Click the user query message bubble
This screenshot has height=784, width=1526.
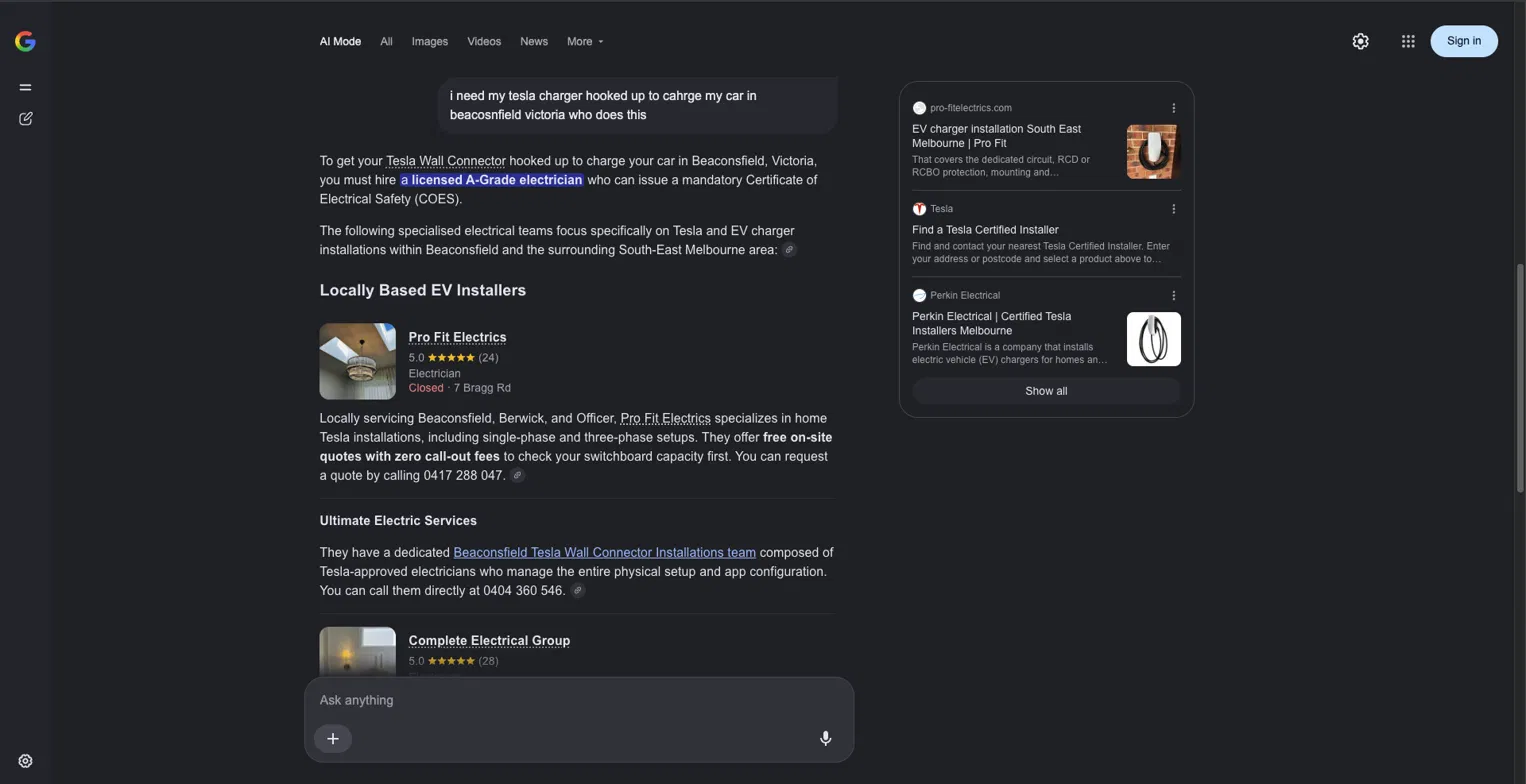637,105
